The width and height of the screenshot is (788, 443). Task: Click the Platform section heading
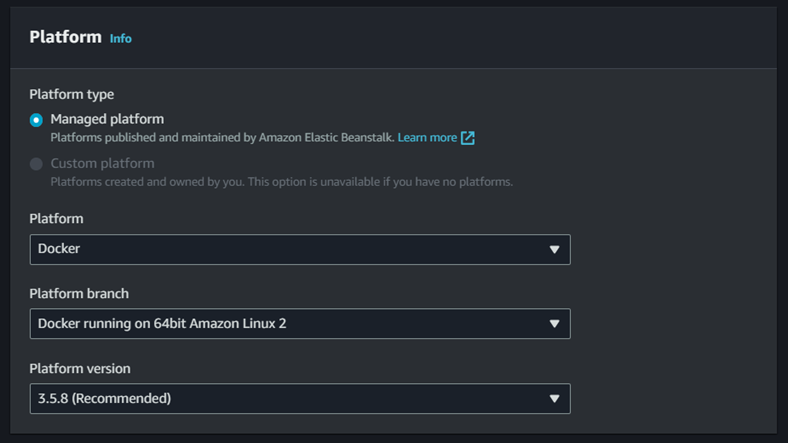(65, 37)
